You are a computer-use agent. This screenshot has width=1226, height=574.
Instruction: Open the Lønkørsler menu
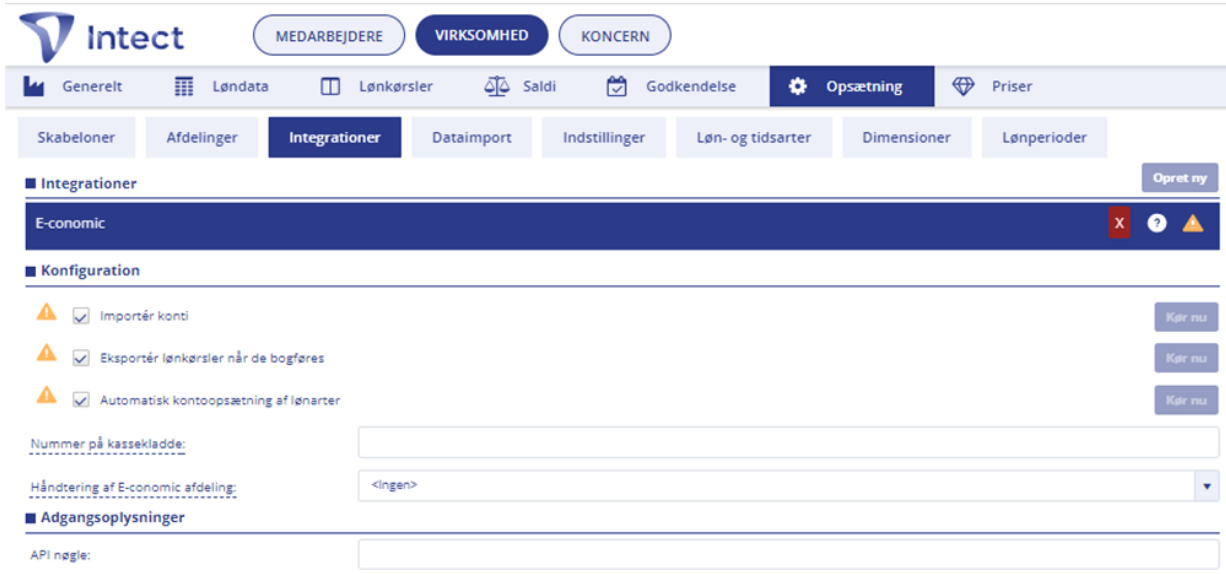(x=377, y=86)
